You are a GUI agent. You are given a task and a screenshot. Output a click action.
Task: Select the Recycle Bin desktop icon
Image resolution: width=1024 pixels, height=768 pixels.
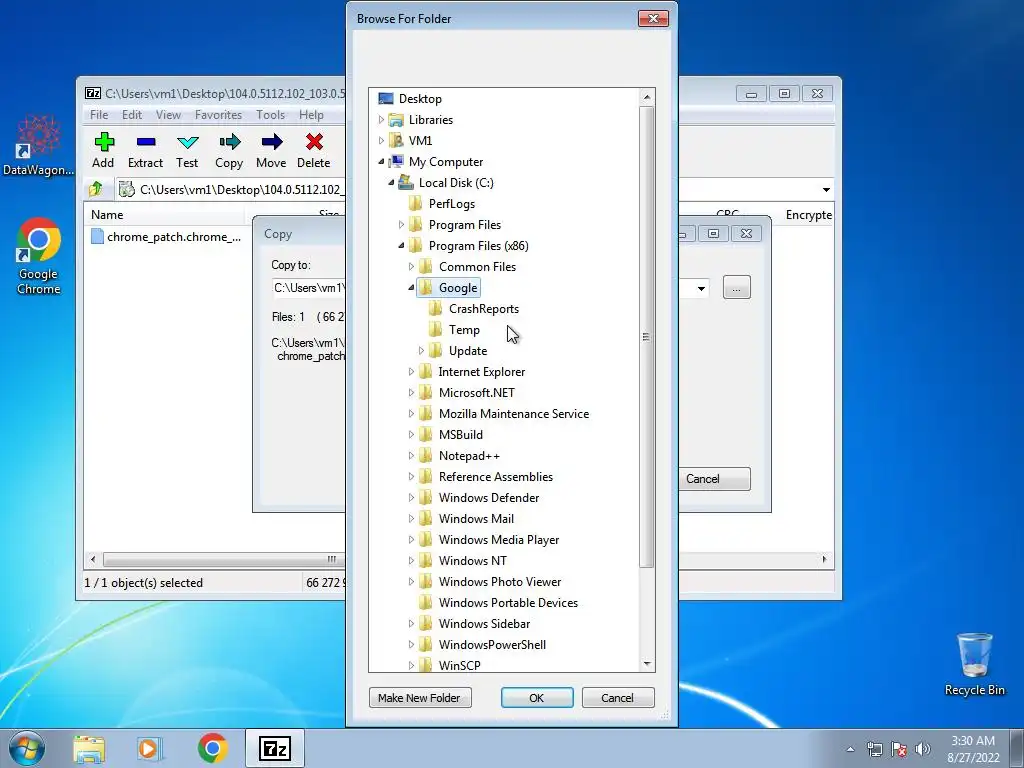click(974, 664)
